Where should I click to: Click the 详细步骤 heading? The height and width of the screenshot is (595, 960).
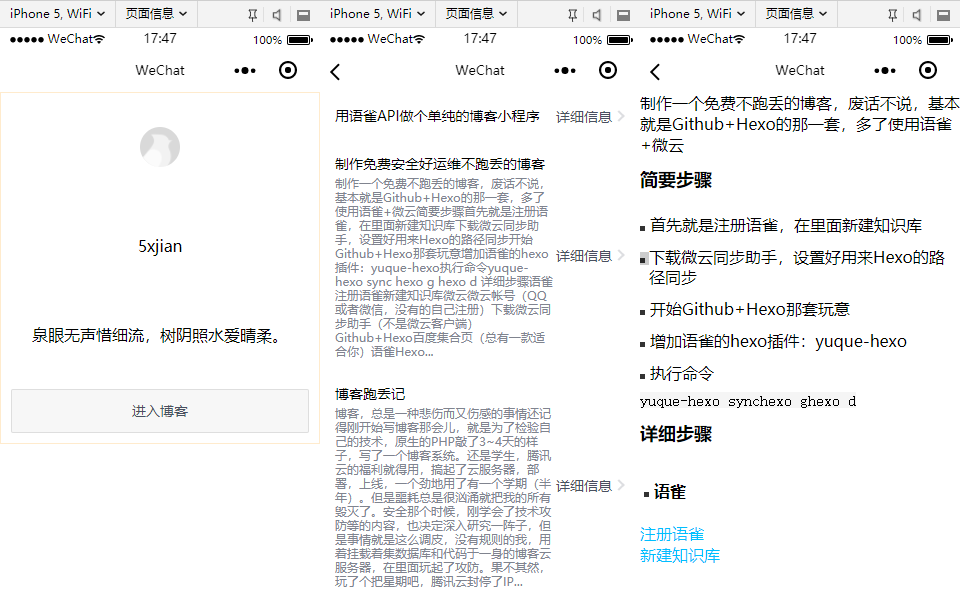coord(676,434)
